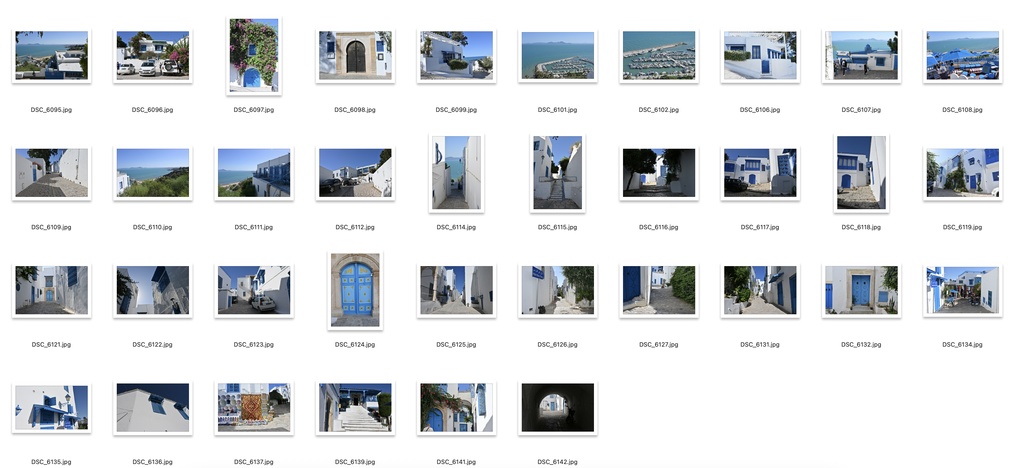1024x468 pixels.
Task: Choose the DSC_6101.jpg marina thumbnail
Action: point(558,55)
